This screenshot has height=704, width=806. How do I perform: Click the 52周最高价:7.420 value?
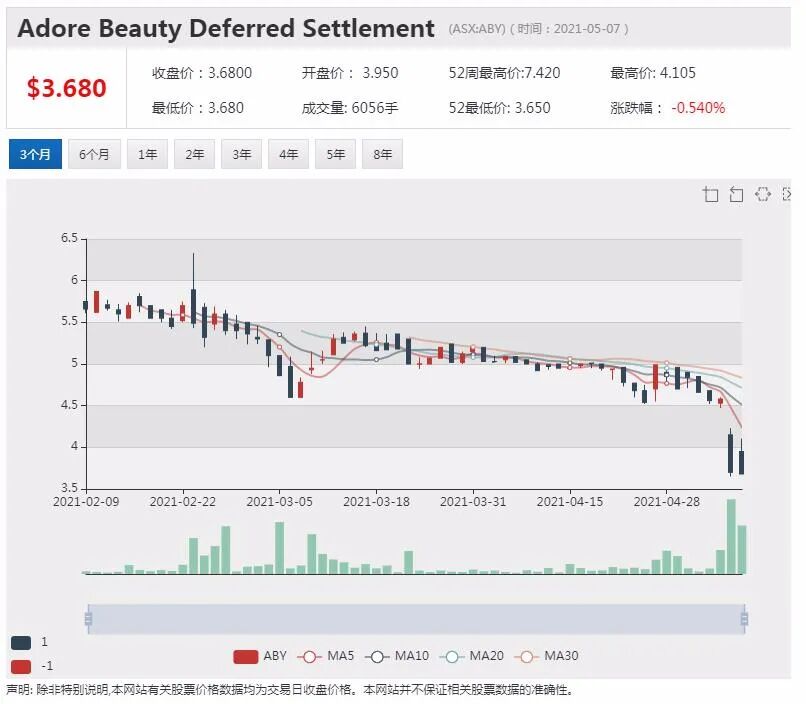pyautogui.click(x=504, y=73)
